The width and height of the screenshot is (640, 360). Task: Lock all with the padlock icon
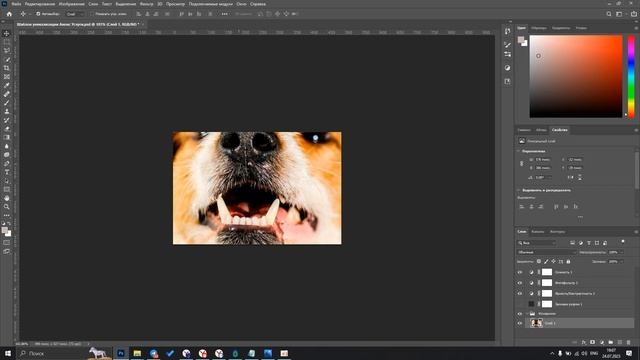point(568,262)
